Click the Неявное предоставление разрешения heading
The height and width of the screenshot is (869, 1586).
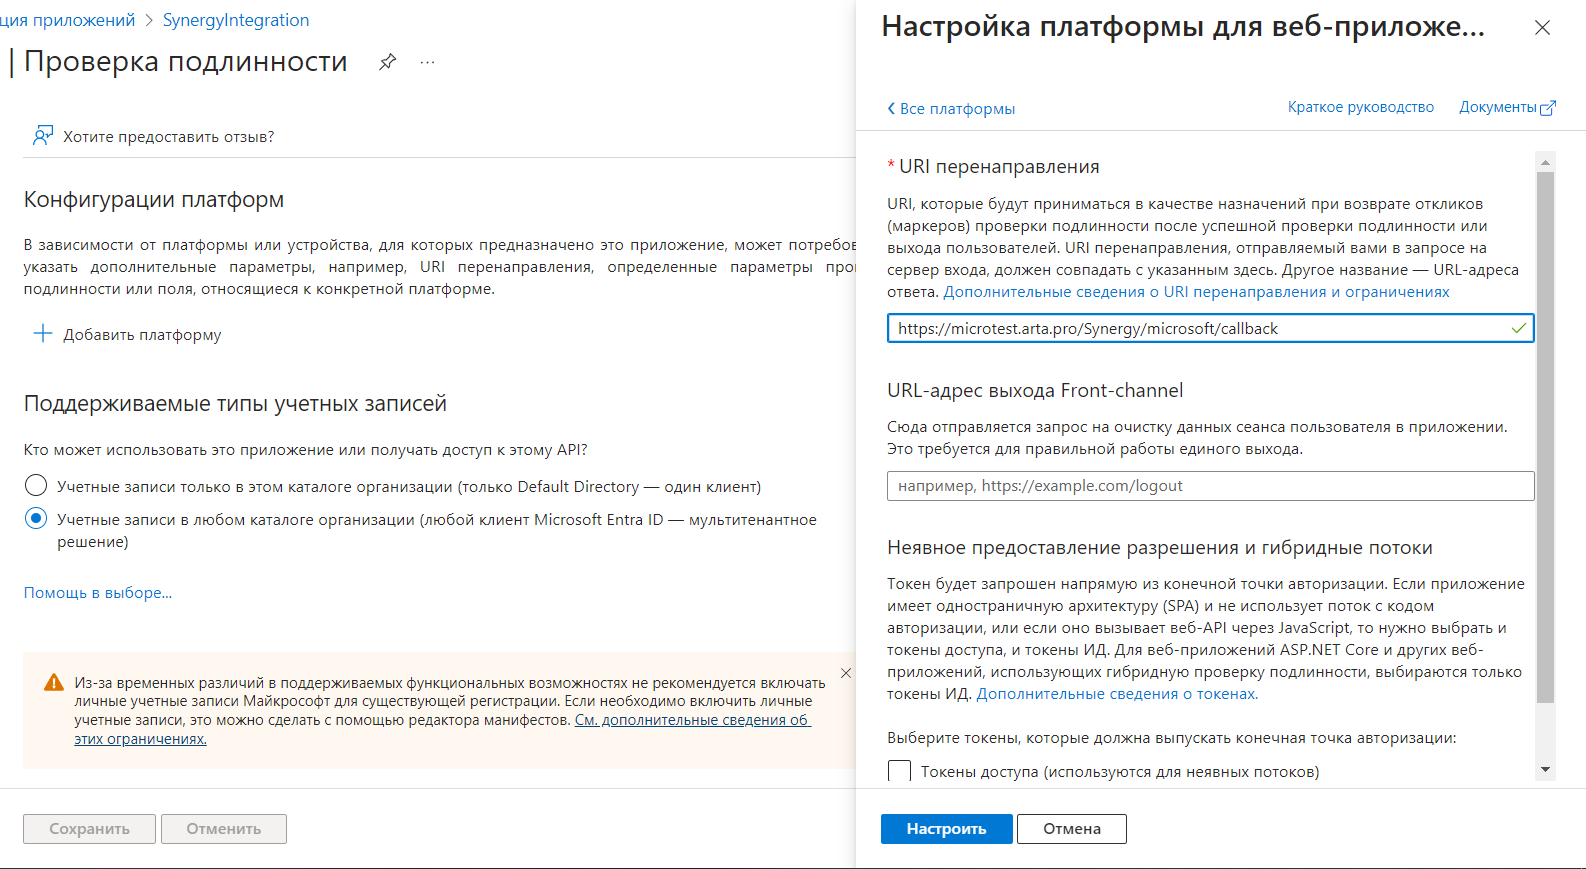(x=1160, y=548)
